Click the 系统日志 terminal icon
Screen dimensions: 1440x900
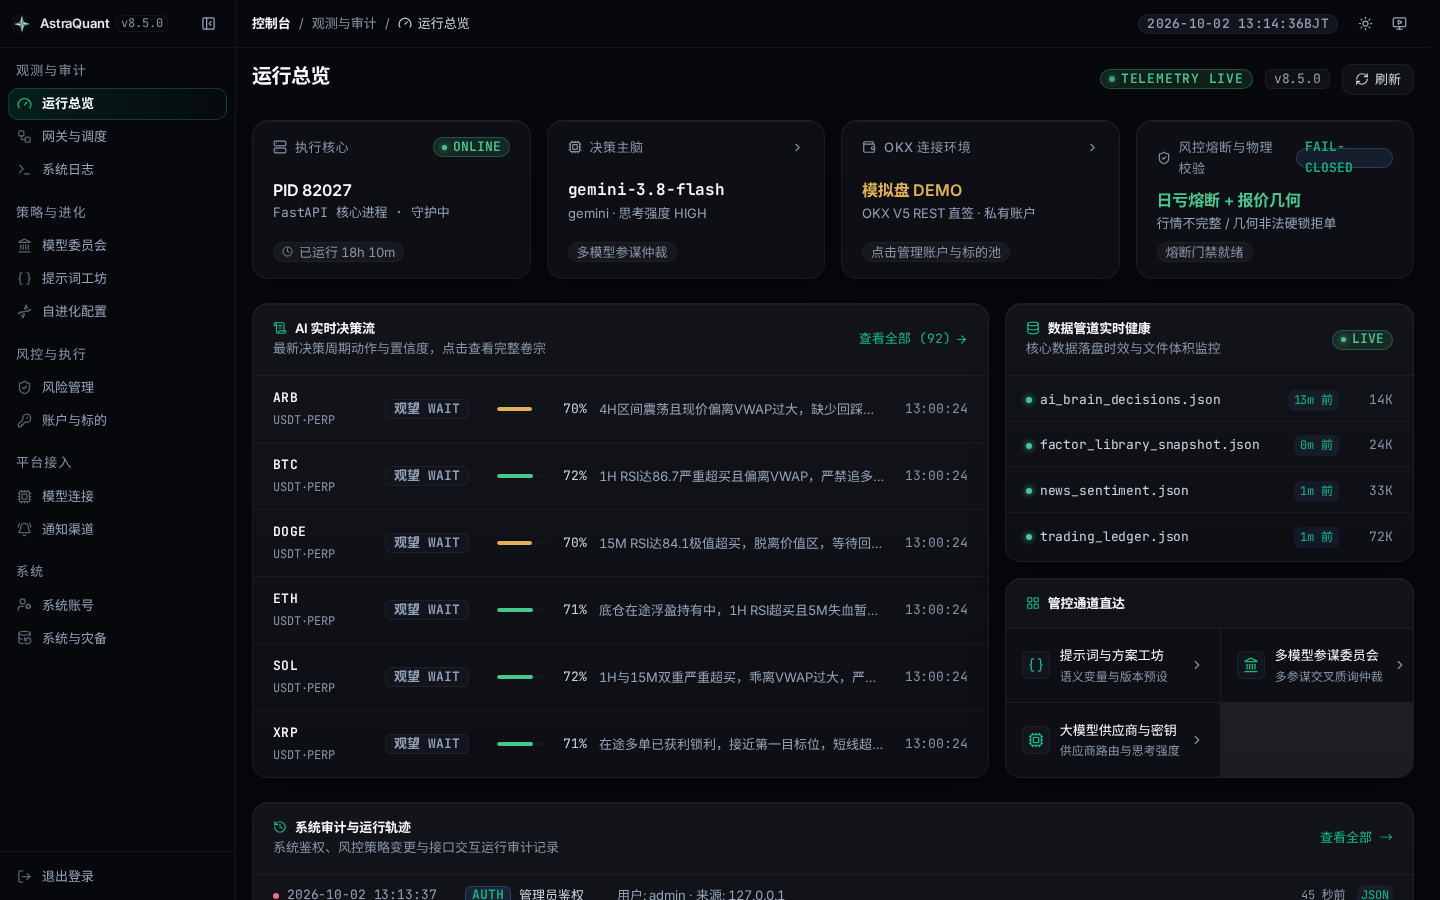pos(25,170)
